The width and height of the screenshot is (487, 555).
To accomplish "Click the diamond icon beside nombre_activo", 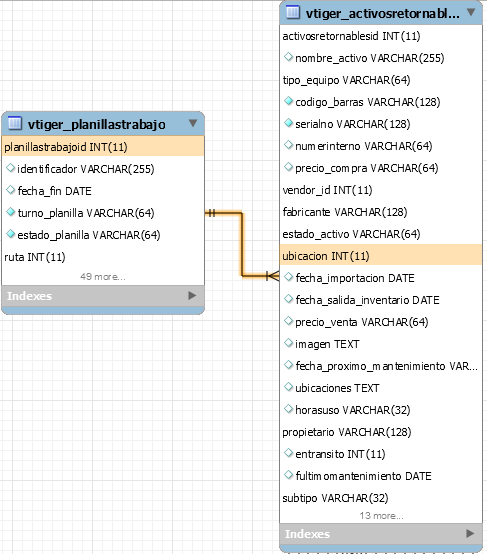I will 289,57.
